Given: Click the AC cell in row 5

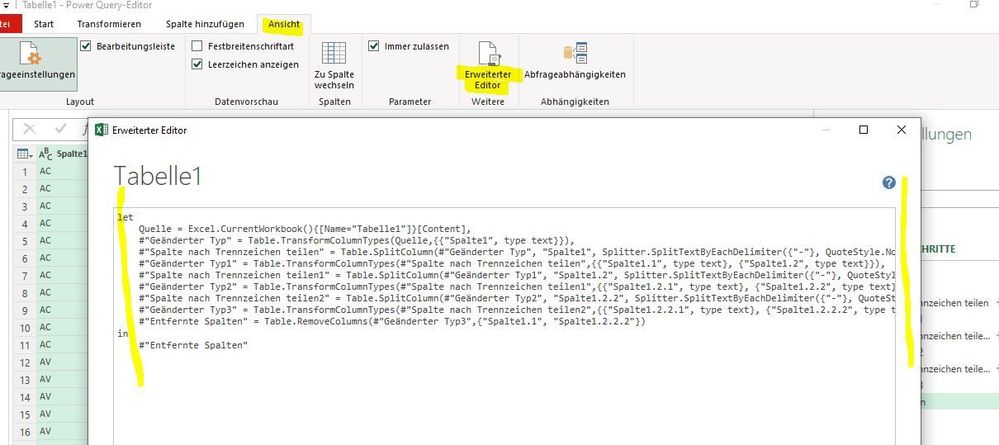Looking at the screenshot, I should (x=62, y=241).
